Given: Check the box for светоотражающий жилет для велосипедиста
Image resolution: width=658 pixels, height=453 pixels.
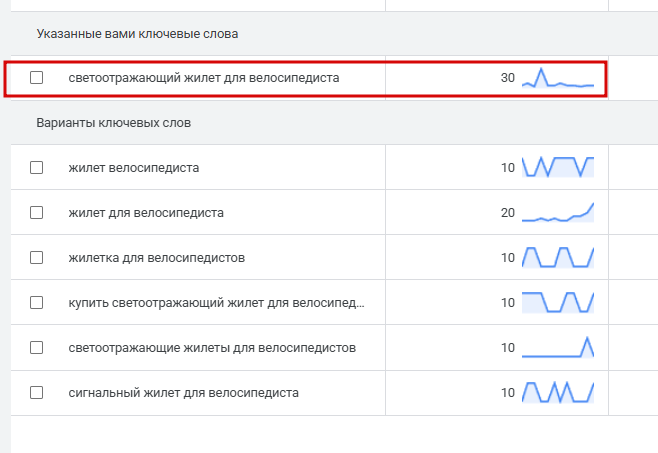Looking at the screenshot, I should point(37,77).
